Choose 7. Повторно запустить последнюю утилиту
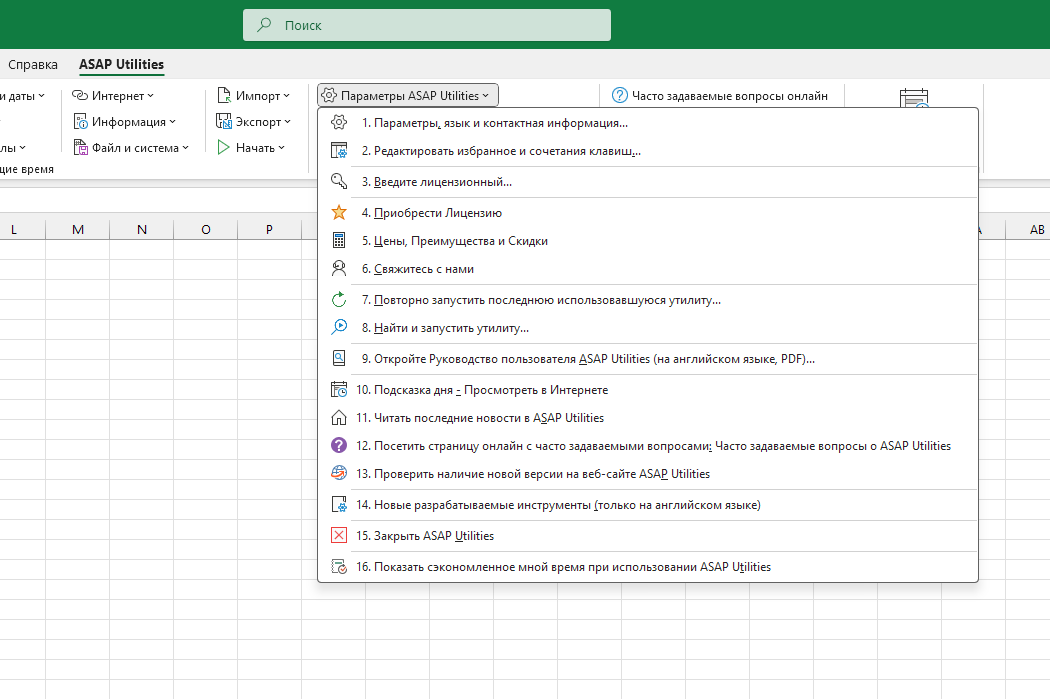Screen dimensions: 1050x699 (x=648, y=300)
